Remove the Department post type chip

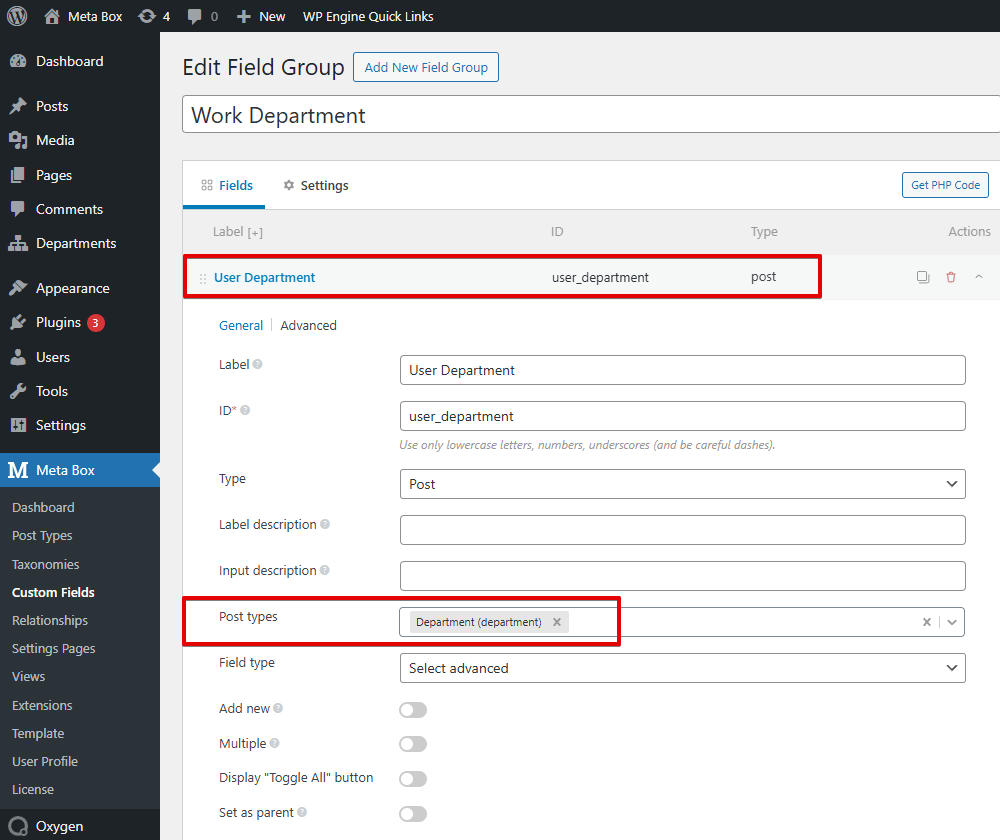tap(556, 621)
